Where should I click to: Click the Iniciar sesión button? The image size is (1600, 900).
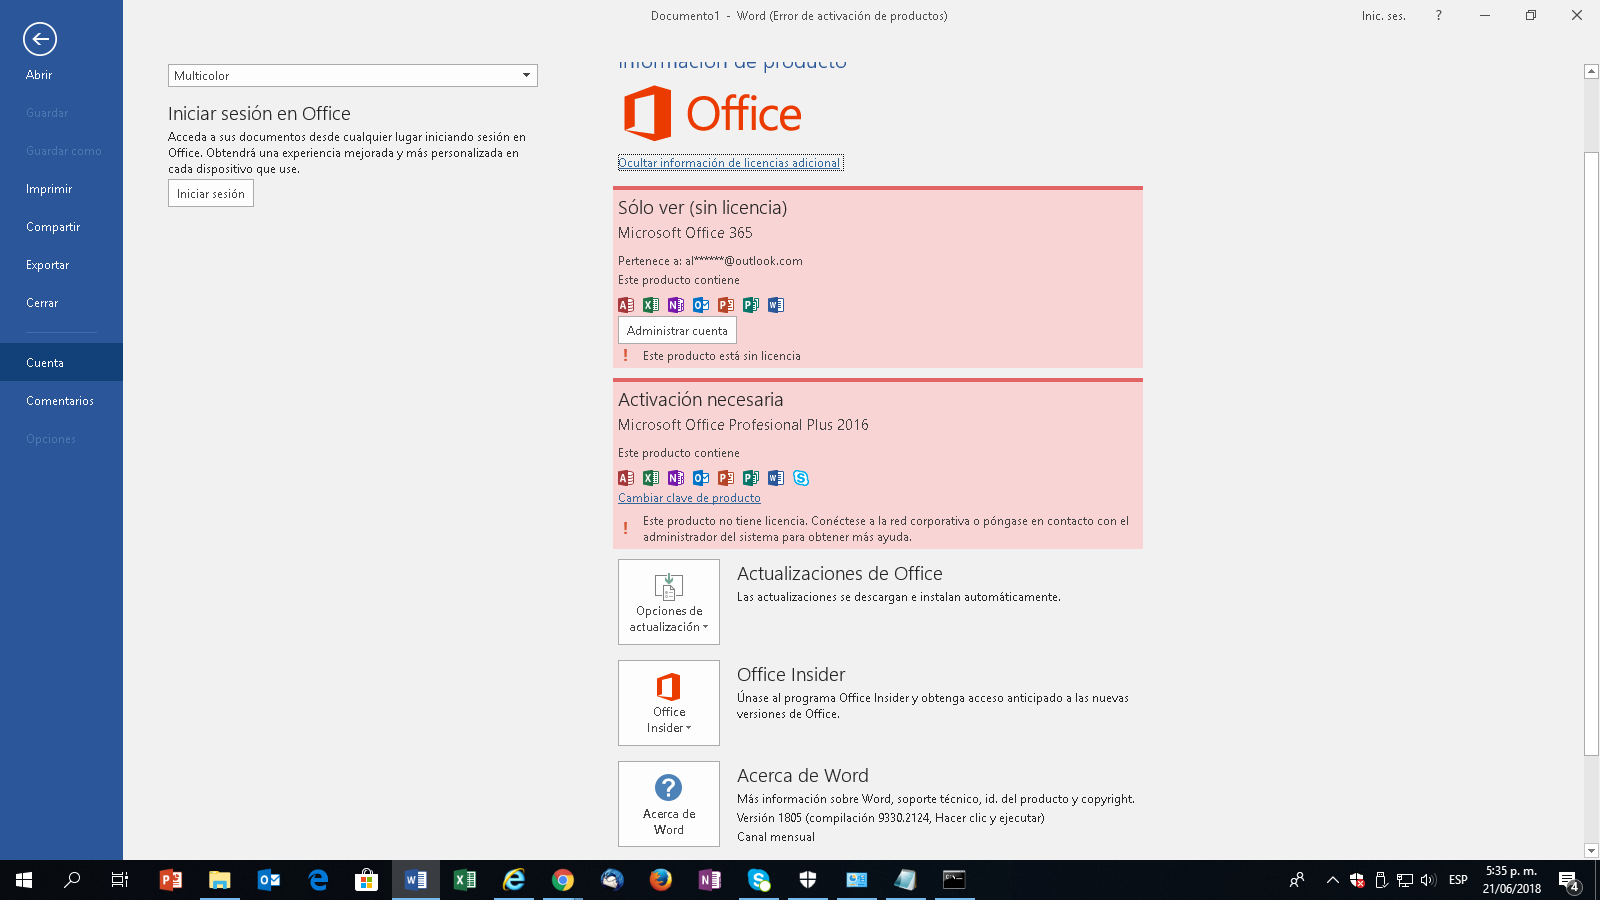point(211,194)
